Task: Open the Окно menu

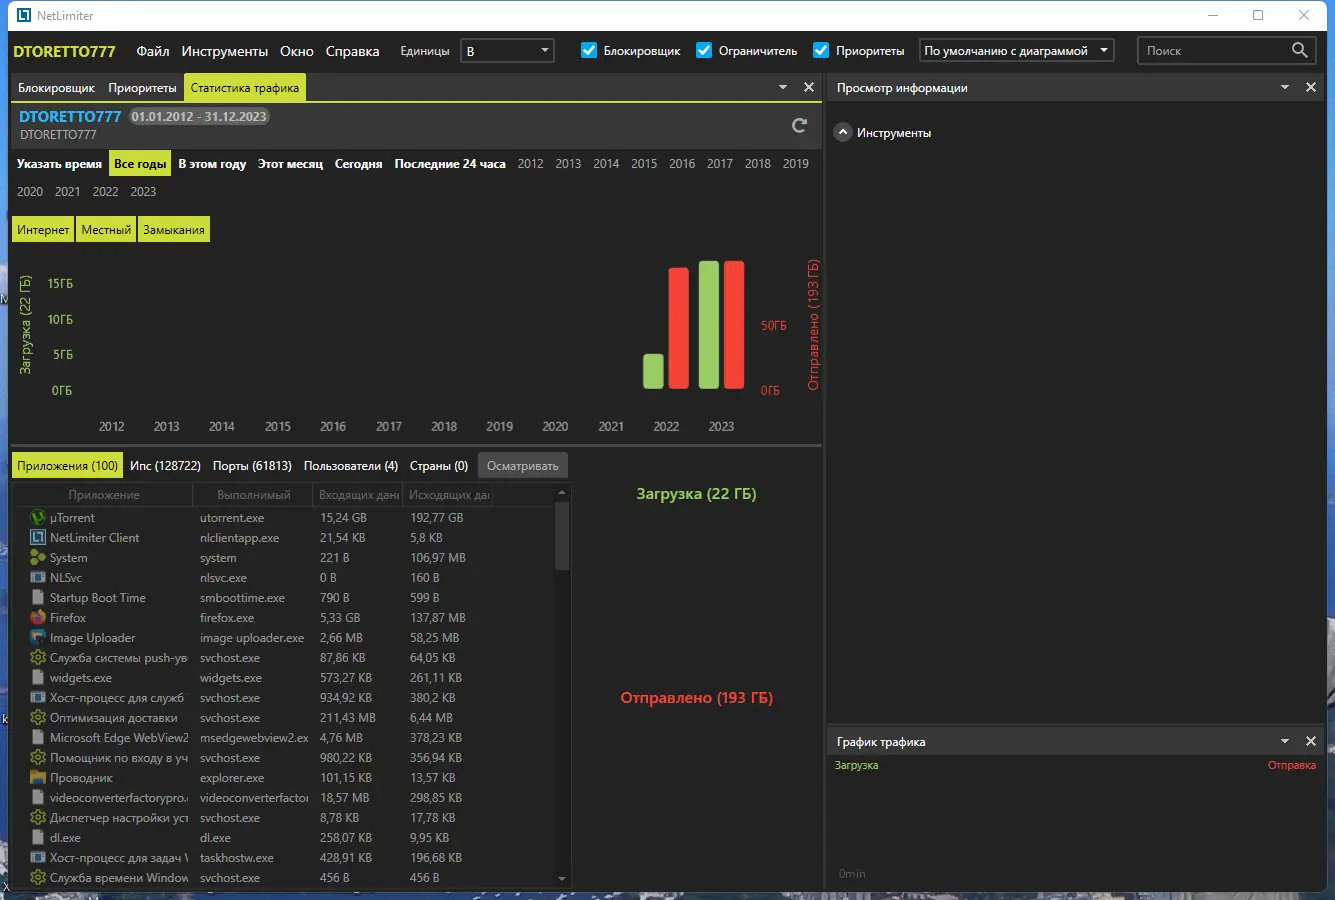Action: [297, 51]
